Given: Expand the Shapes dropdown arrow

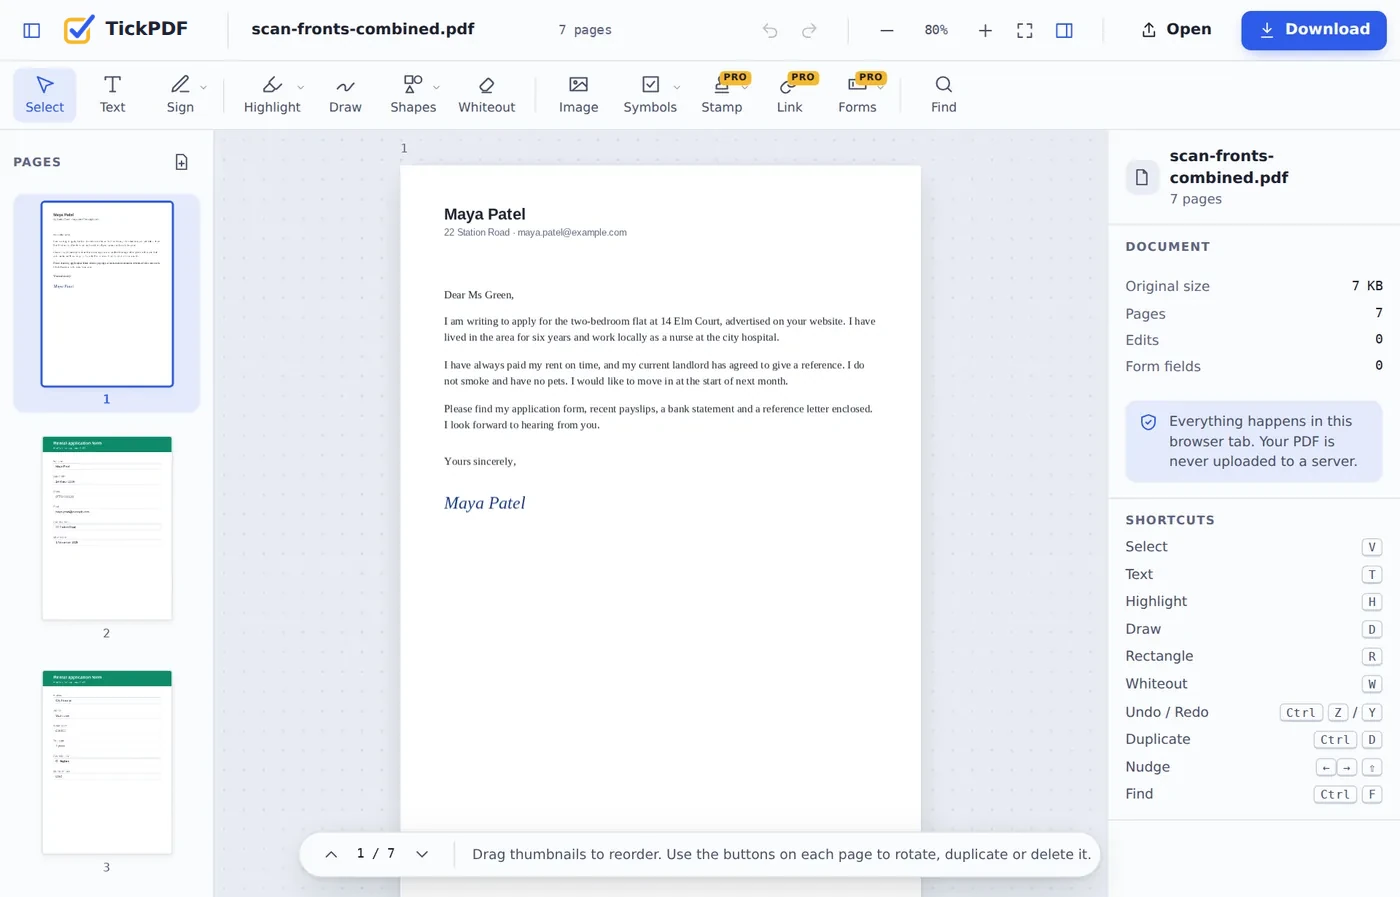Looking at the screenshot, I should click(x=437, y=87).
